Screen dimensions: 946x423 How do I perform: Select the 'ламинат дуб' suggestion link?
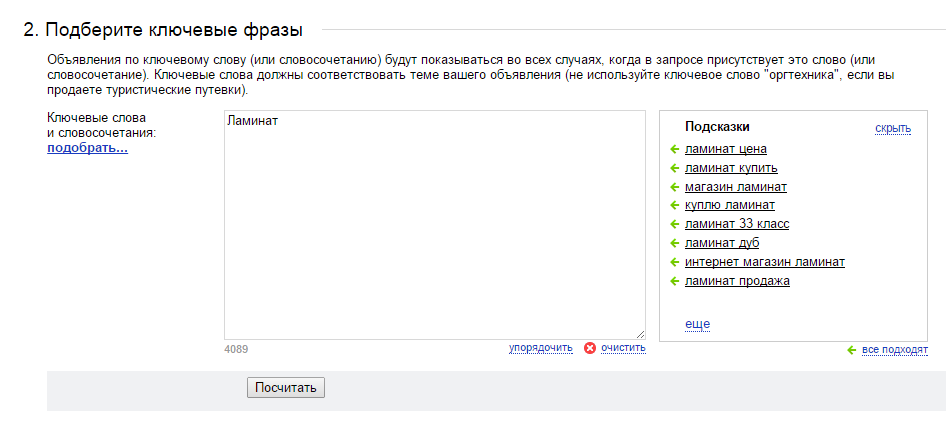722,243
